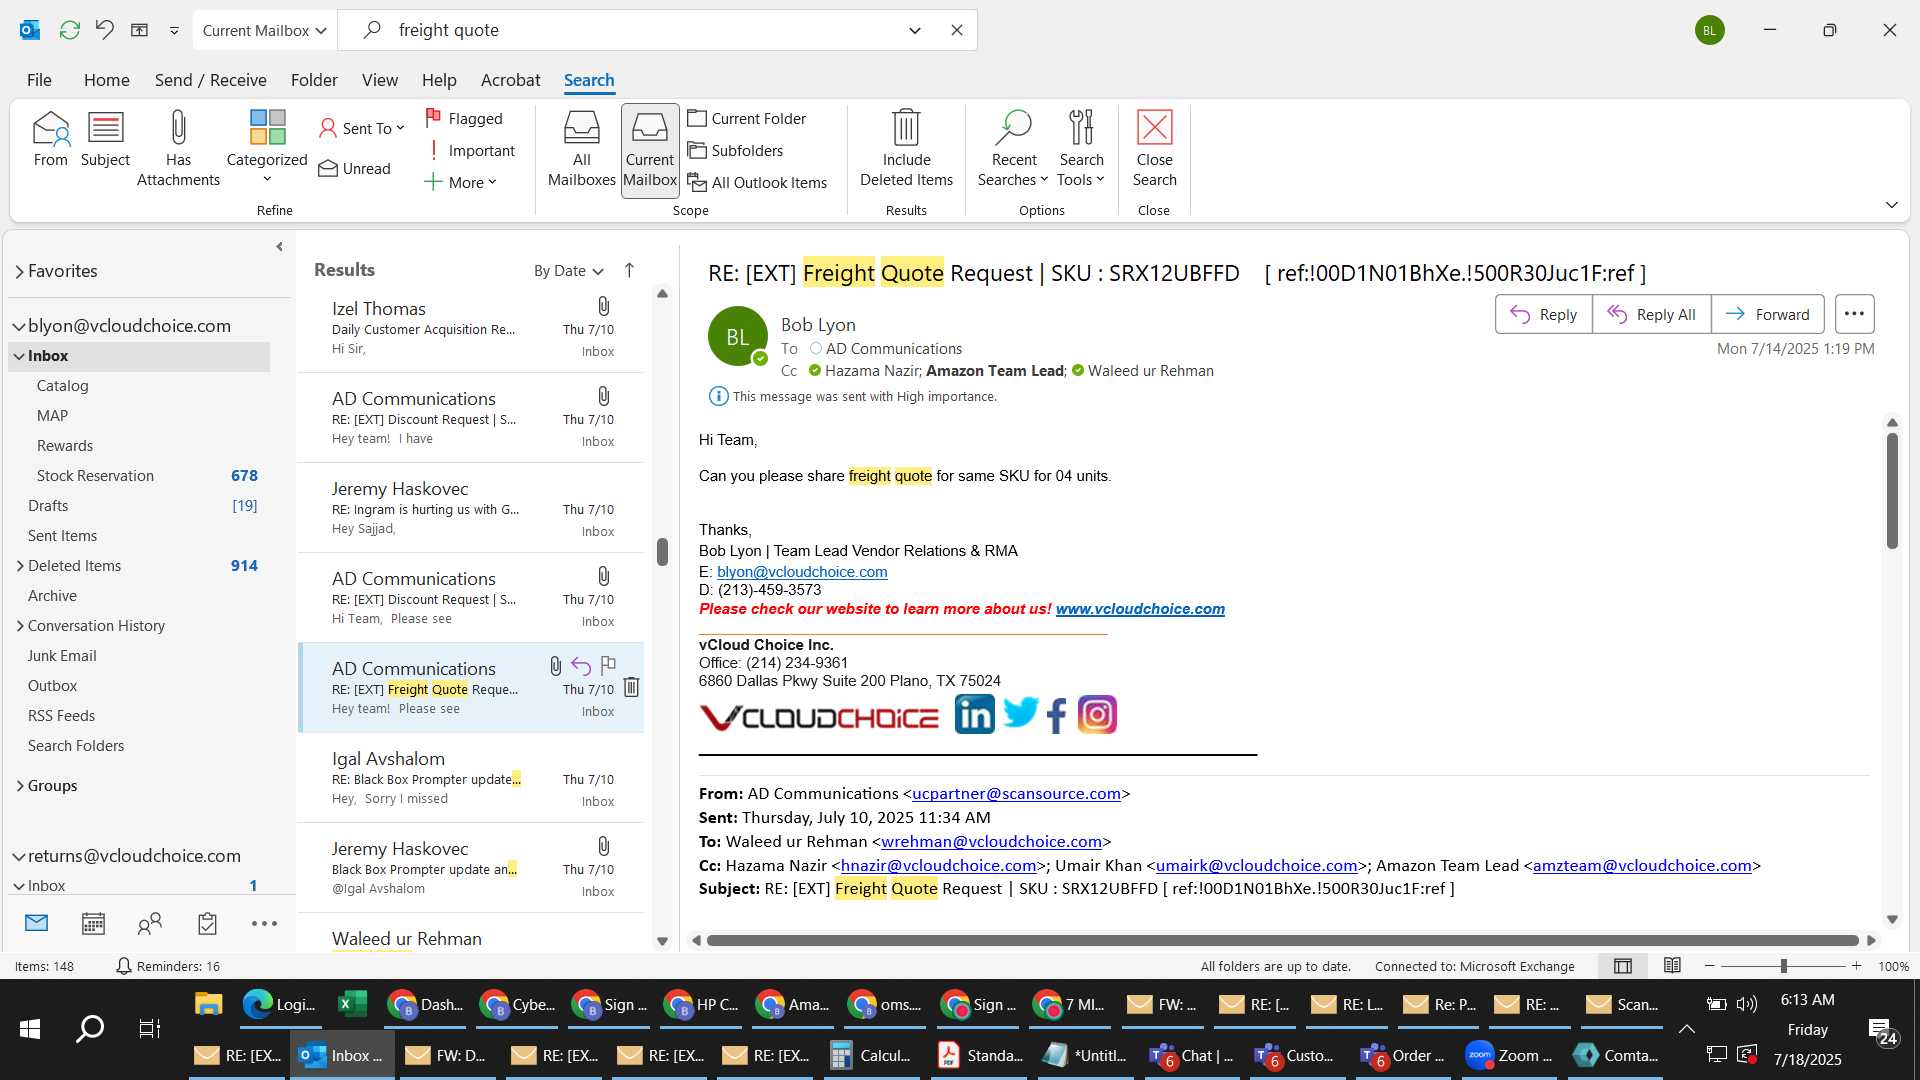Open the Search Tools dropdown
This screenshot has width=1920, height=1080.
[x=1081, y=148]
